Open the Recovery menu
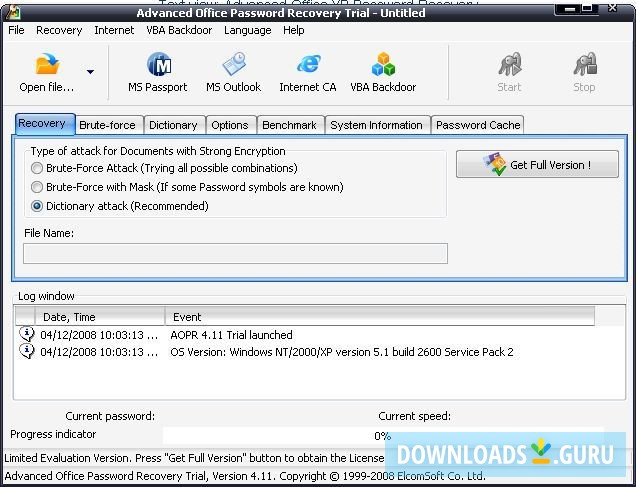This screenshot has width=636, height=487. coord(59,30)
